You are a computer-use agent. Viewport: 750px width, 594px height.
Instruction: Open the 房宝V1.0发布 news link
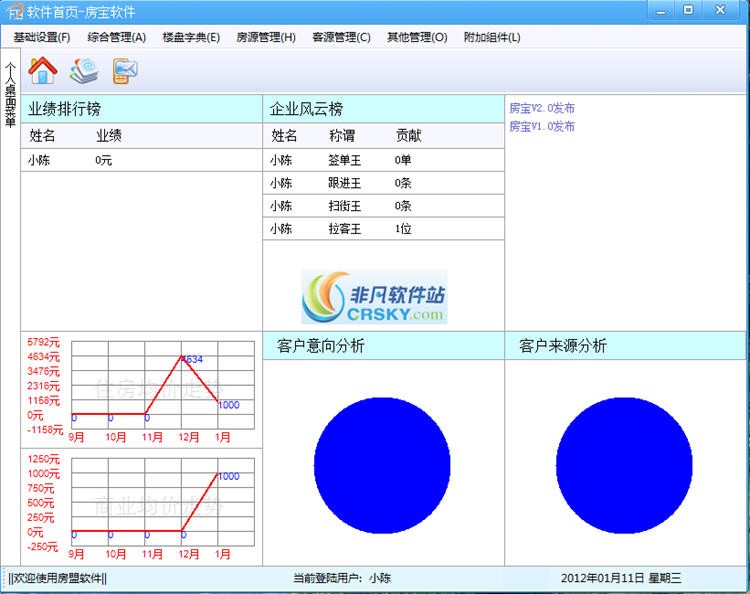click(x=542, y=126)
